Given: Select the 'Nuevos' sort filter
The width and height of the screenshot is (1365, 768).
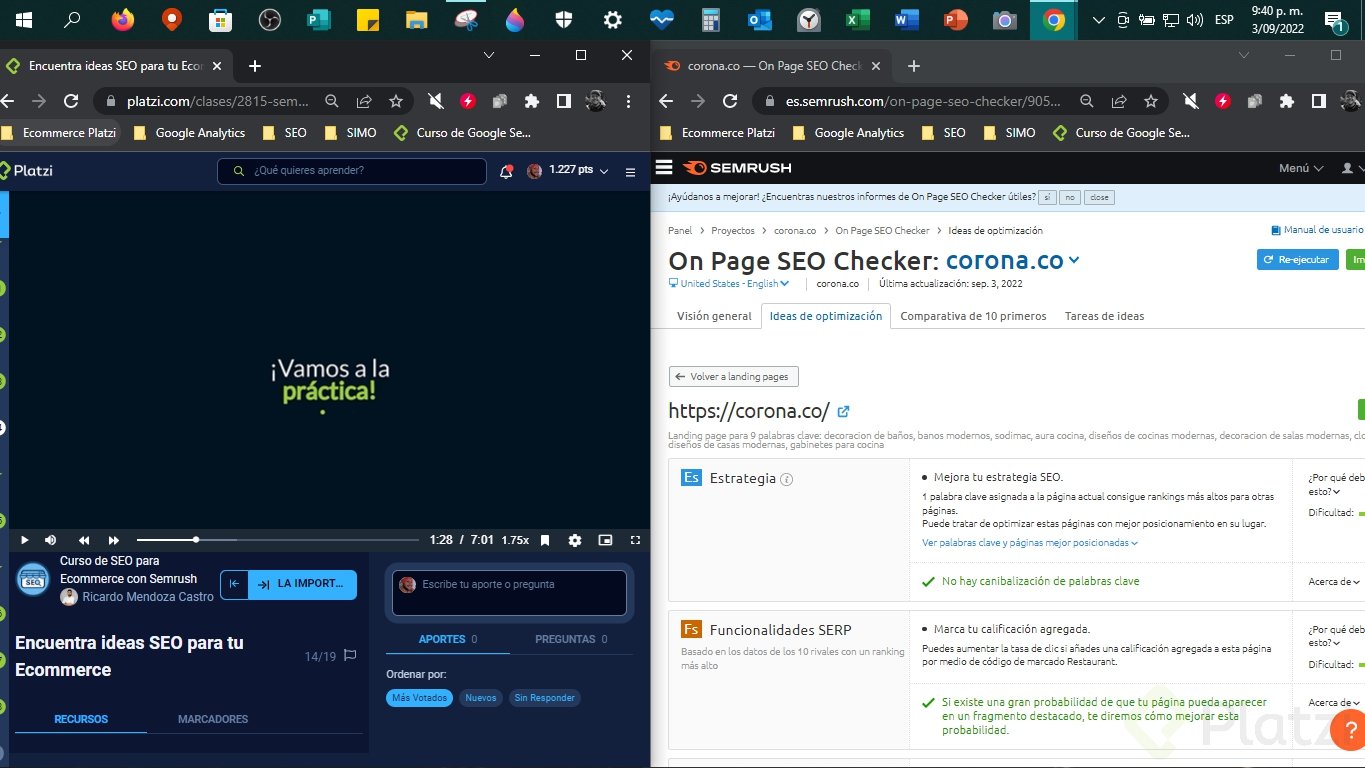Looking at the screenshot, I should [x=481, y=698].
